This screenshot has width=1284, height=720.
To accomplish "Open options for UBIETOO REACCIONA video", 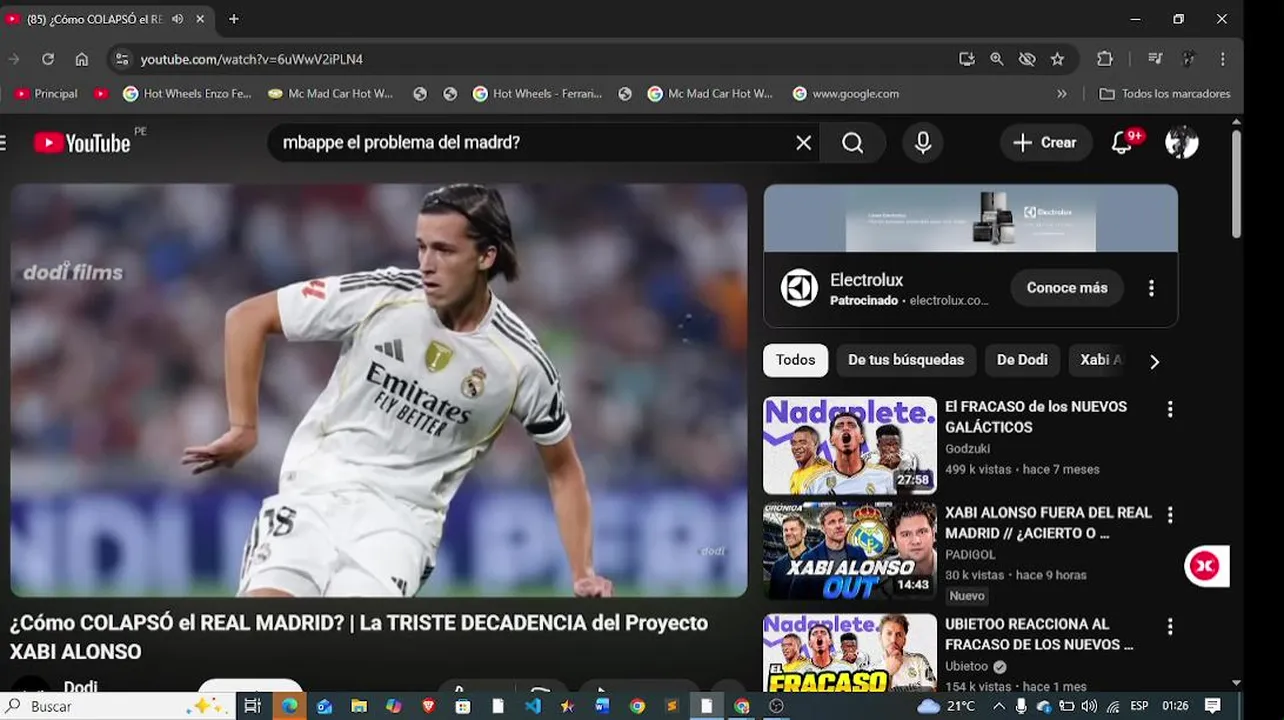I will (1170, 627).
